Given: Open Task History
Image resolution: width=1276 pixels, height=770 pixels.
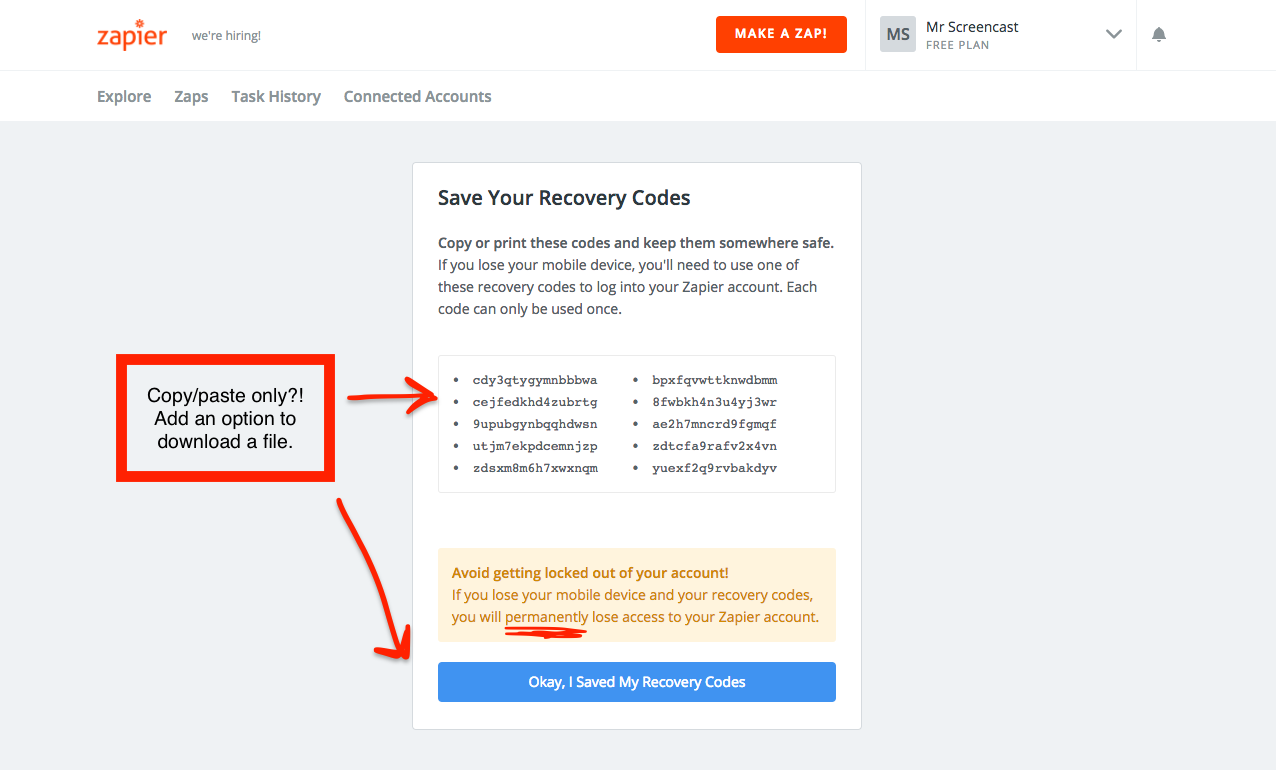Looking at the screenshot, I should 276,96.
